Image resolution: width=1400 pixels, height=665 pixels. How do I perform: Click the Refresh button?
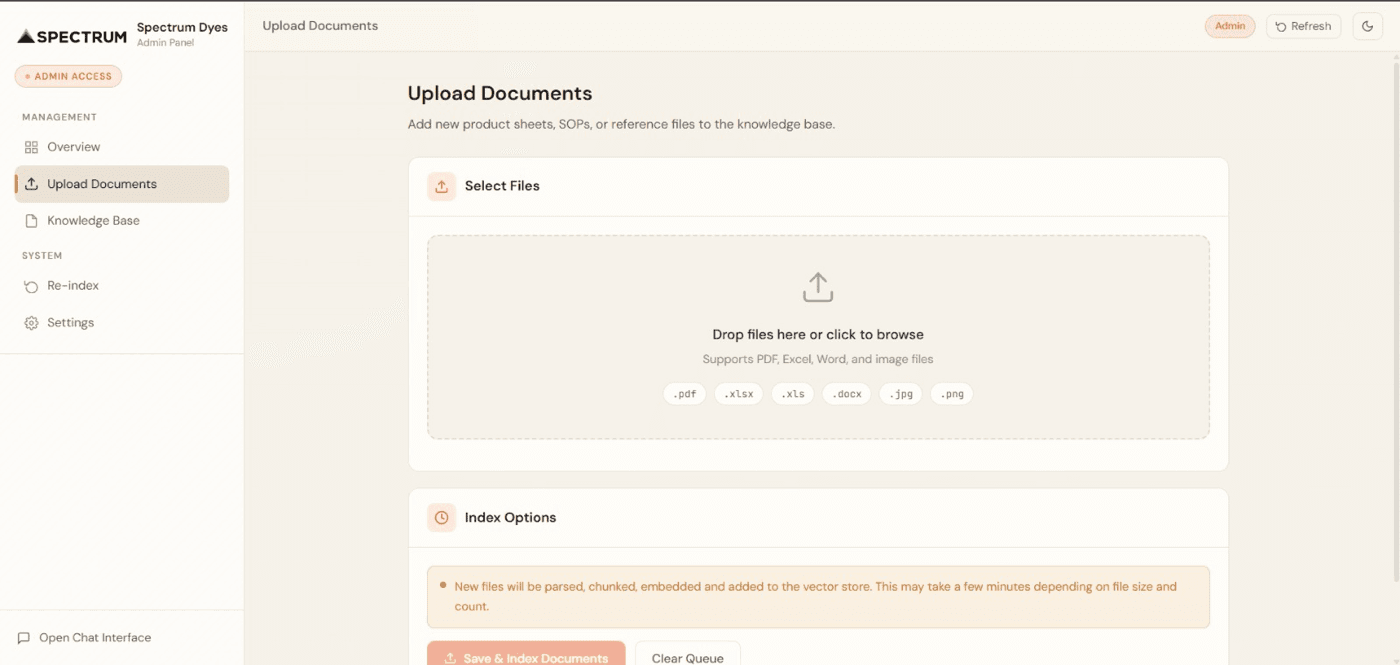pos(1303,26)
